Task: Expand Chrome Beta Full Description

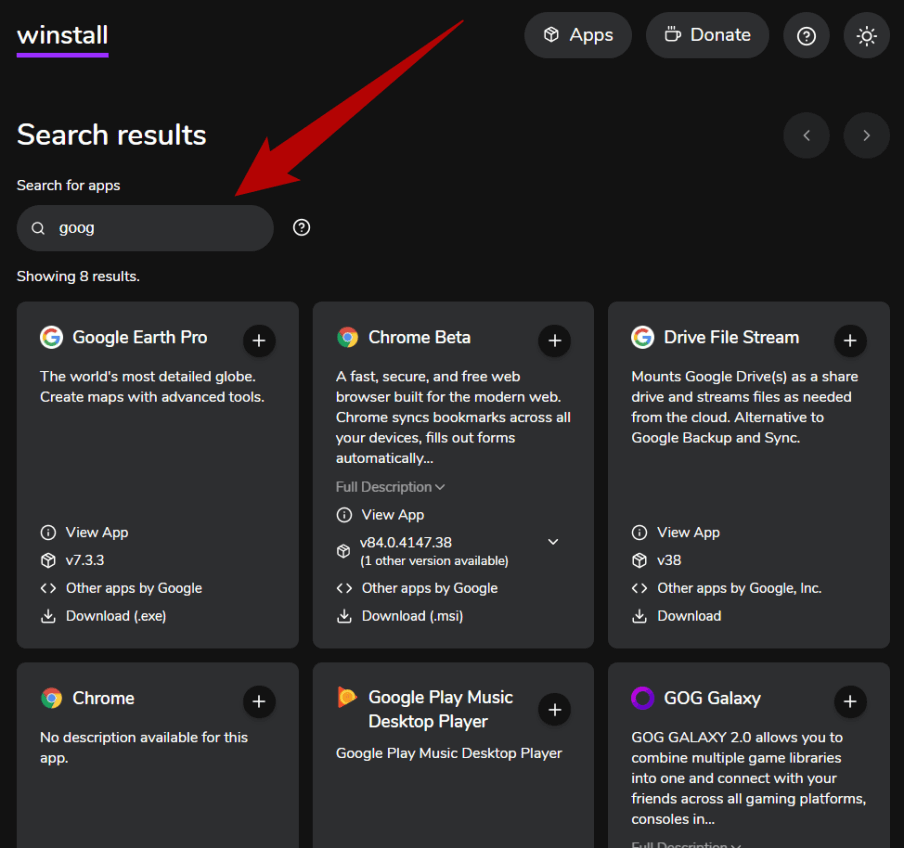Action: click(x=390, y=487)
